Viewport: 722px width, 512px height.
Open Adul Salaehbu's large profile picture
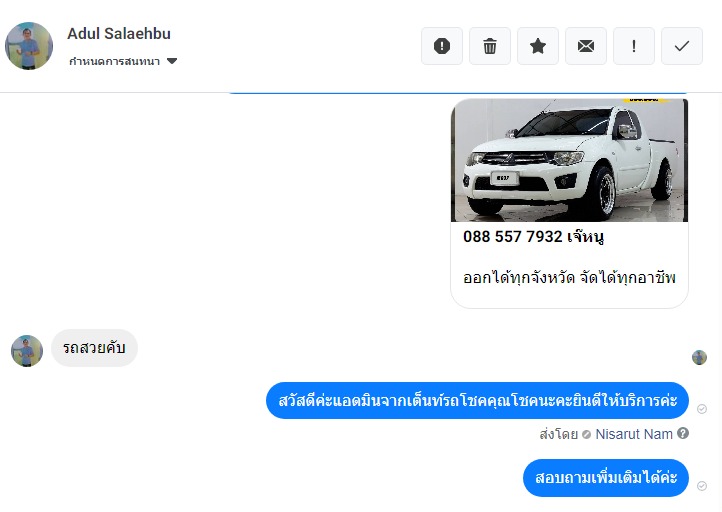point(29,46)
